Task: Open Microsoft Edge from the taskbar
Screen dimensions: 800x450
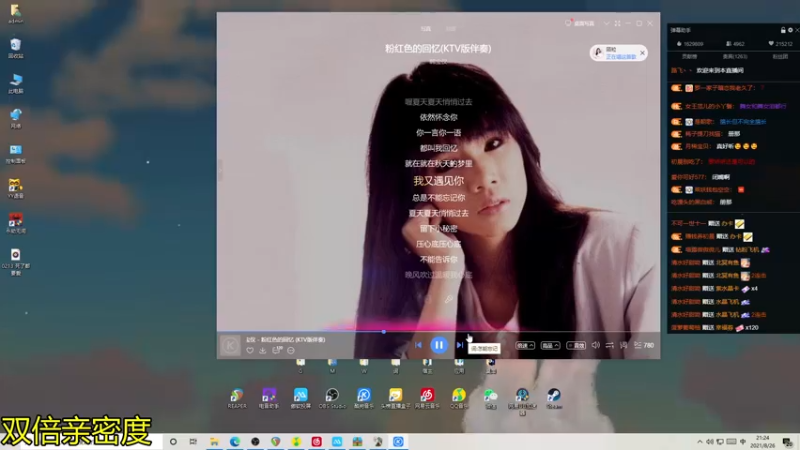Action: click(x=235, y=442)
